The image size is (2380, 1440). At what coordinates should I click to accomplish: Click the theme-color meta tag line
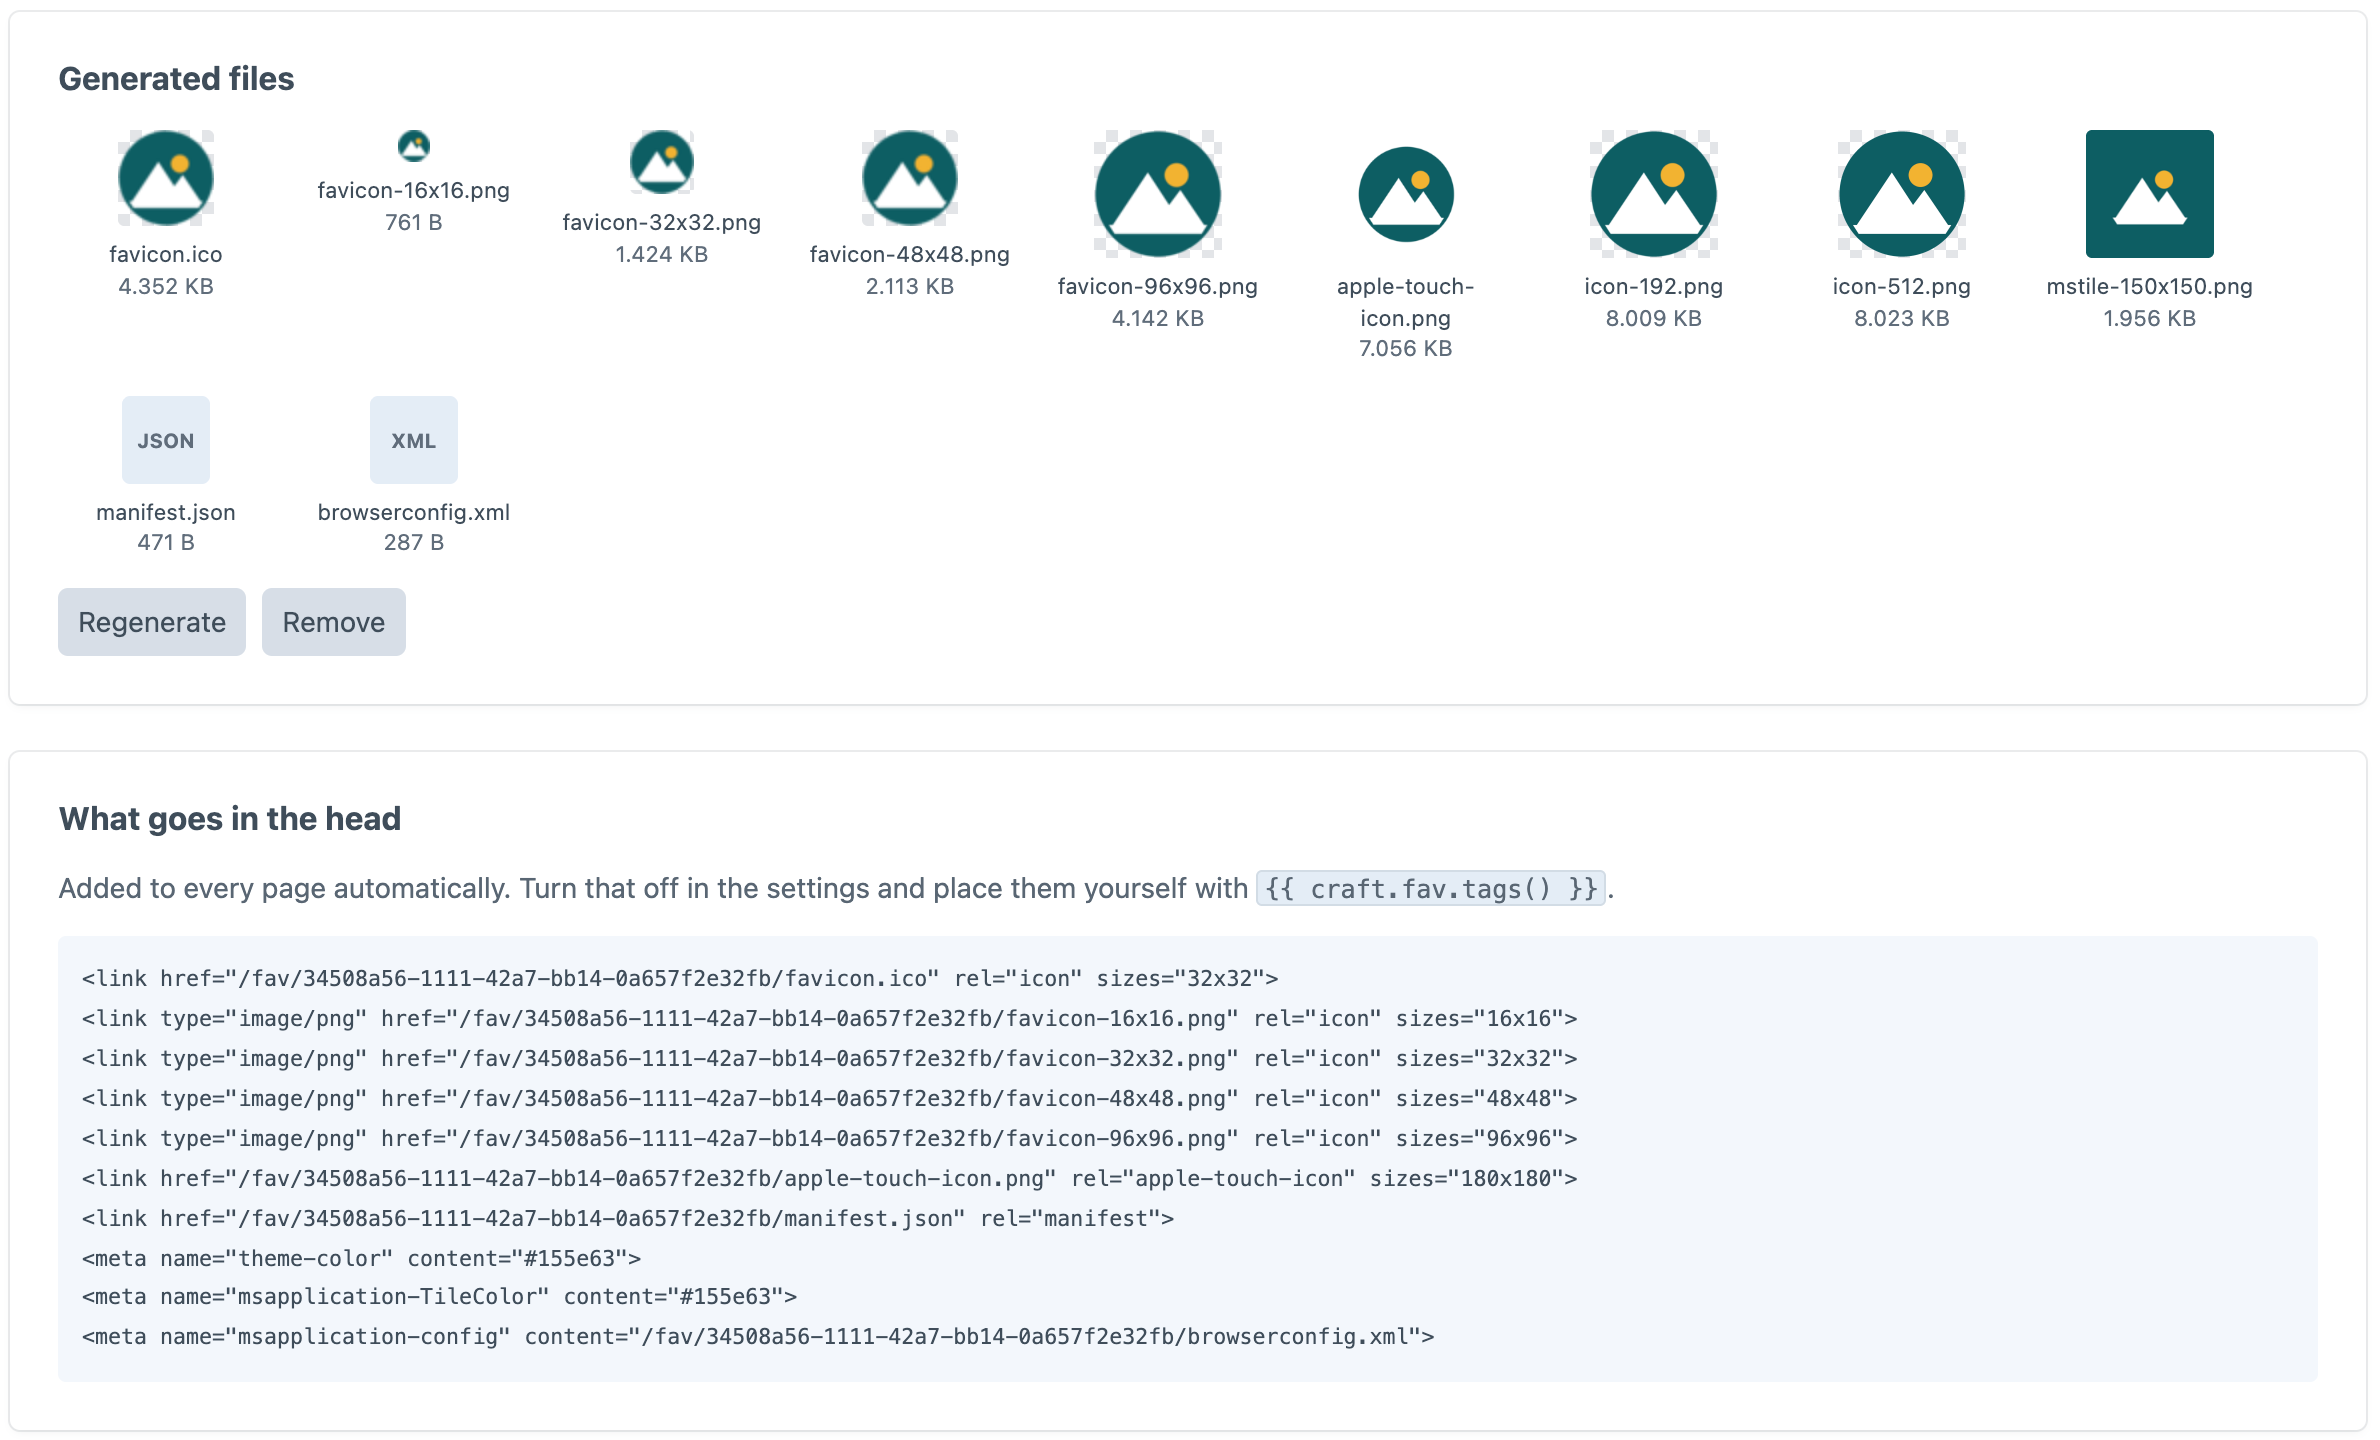click(361, 1258)
